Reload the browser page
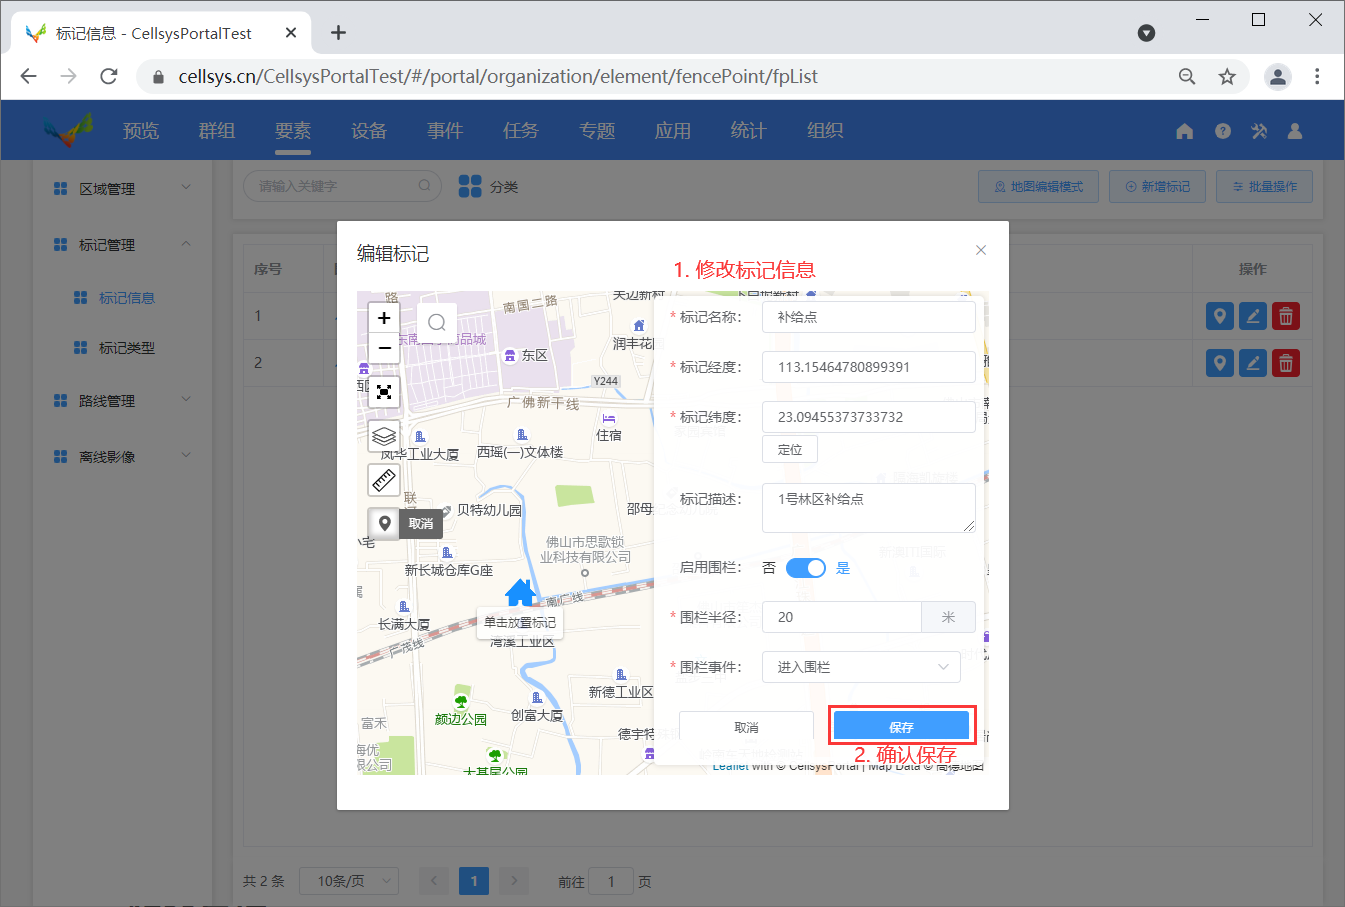 (x=109, y=76)
